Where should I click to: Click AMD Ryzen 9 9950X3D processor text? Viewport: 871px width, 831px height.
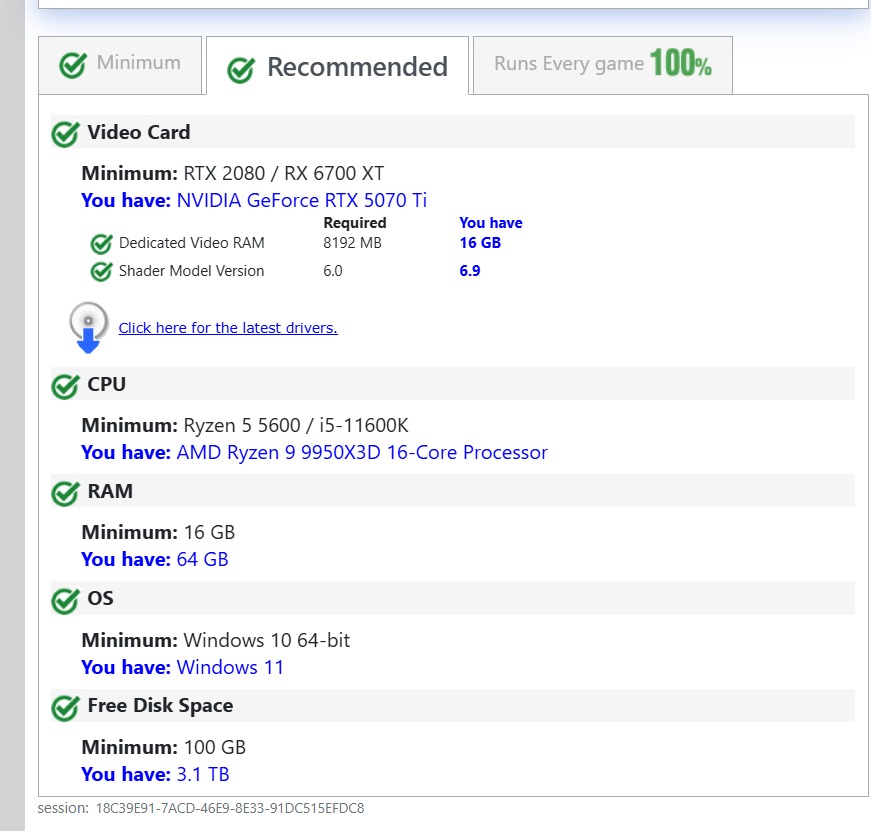pos(362,452)
